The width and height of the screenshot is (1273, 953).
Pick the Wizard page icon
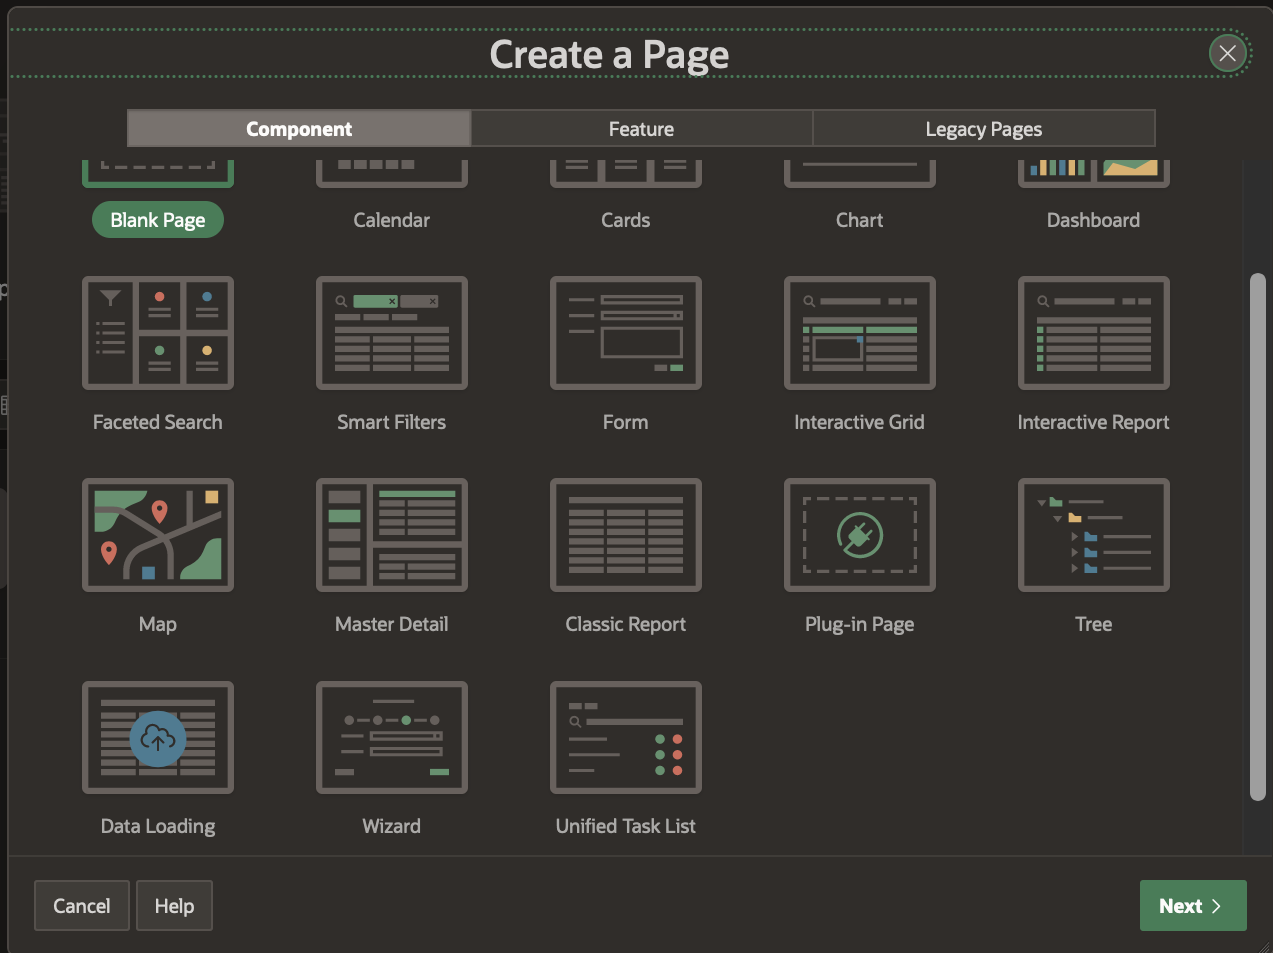coord(392,738)
